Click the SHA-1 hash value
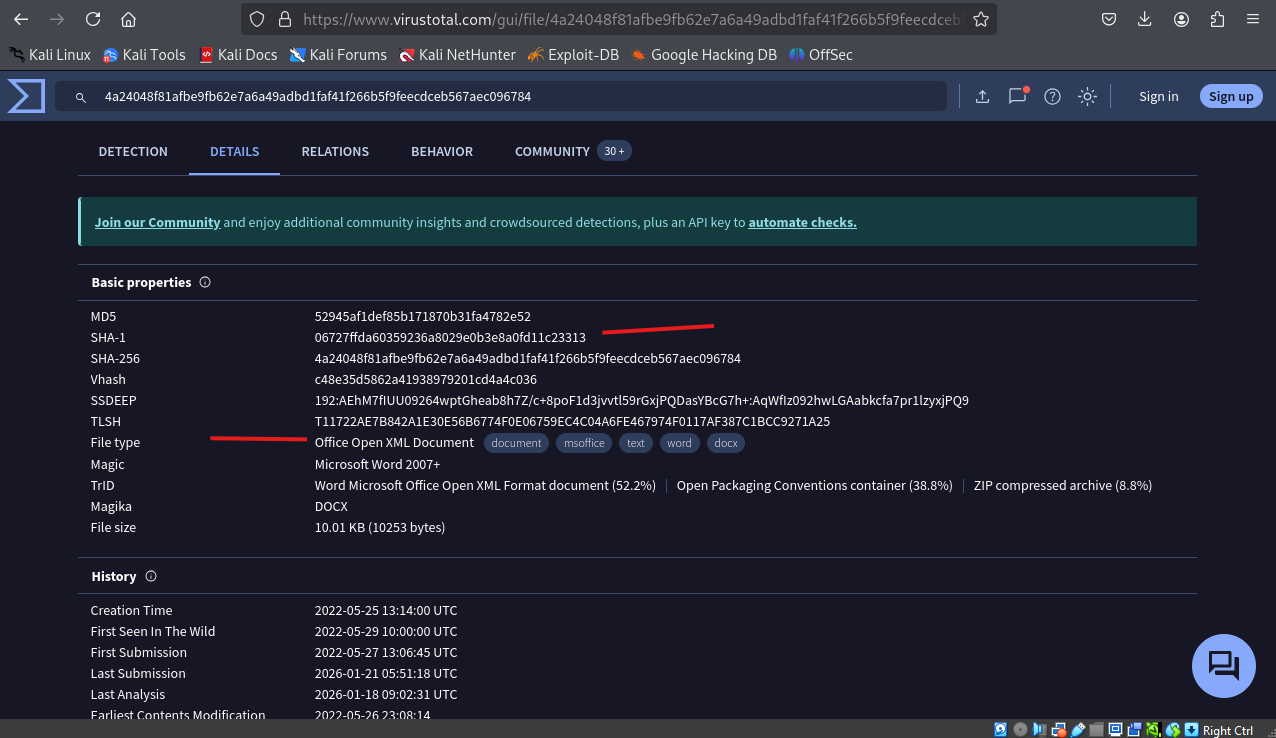This screenshot has width=1276, height=738. (450, 338)
